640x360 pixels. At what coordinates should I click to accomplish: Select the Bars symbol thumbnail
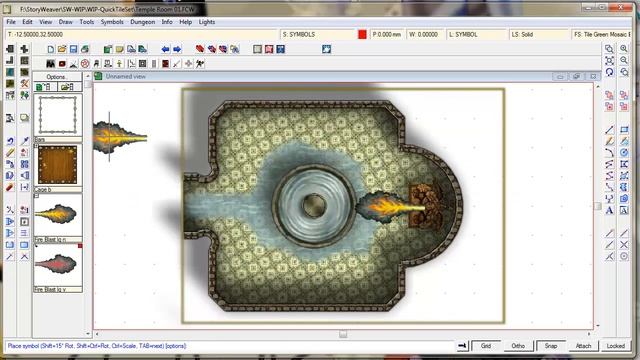point(58,116)
